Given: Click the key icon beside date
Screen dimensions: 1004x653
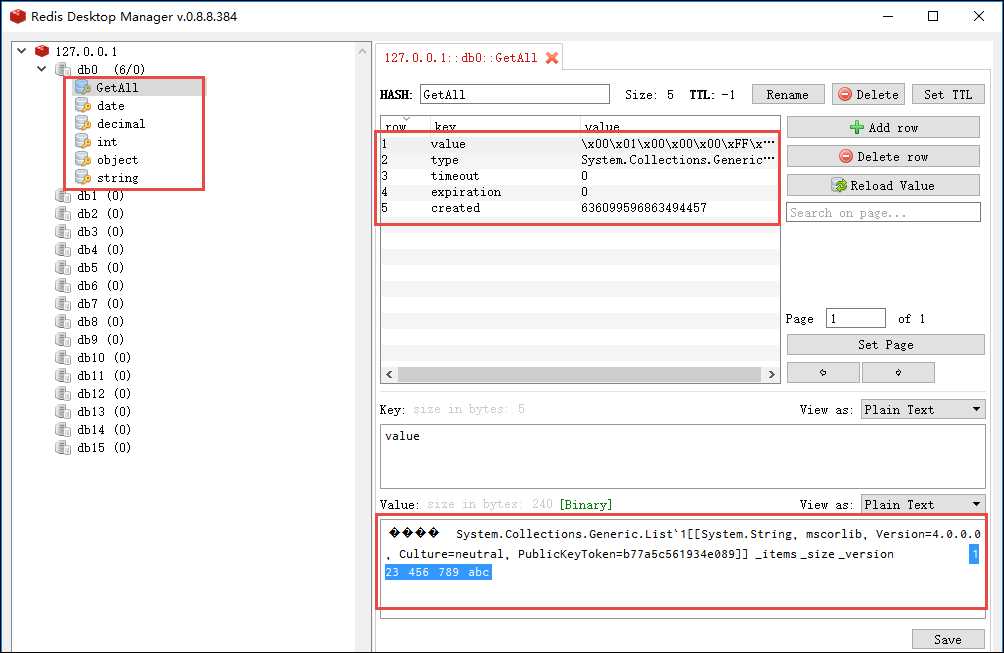Looking at the screenshot, I should [83, 105].
